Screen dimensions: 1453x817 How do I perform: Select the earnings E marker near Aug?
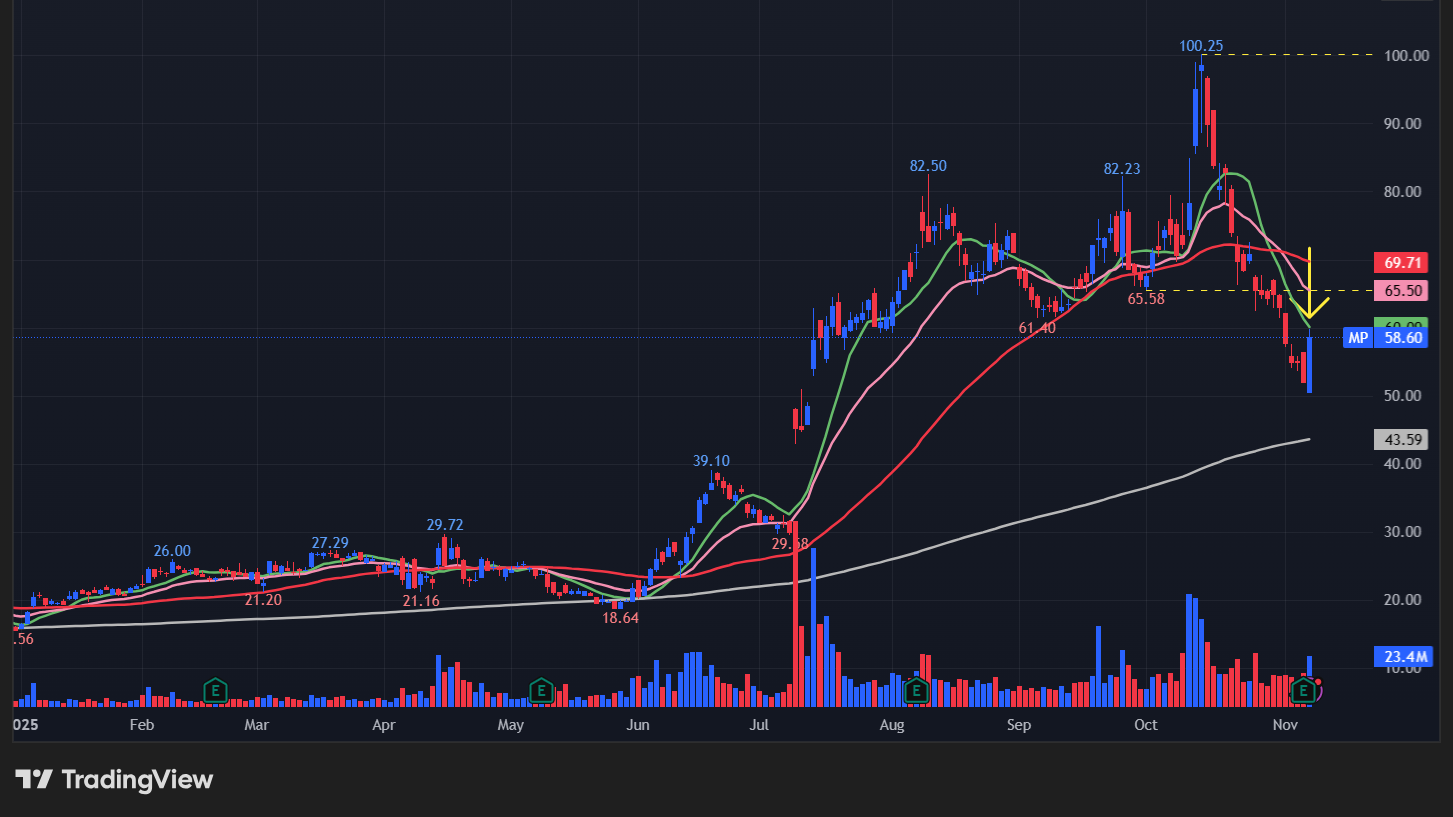click(x=916, y=689)
